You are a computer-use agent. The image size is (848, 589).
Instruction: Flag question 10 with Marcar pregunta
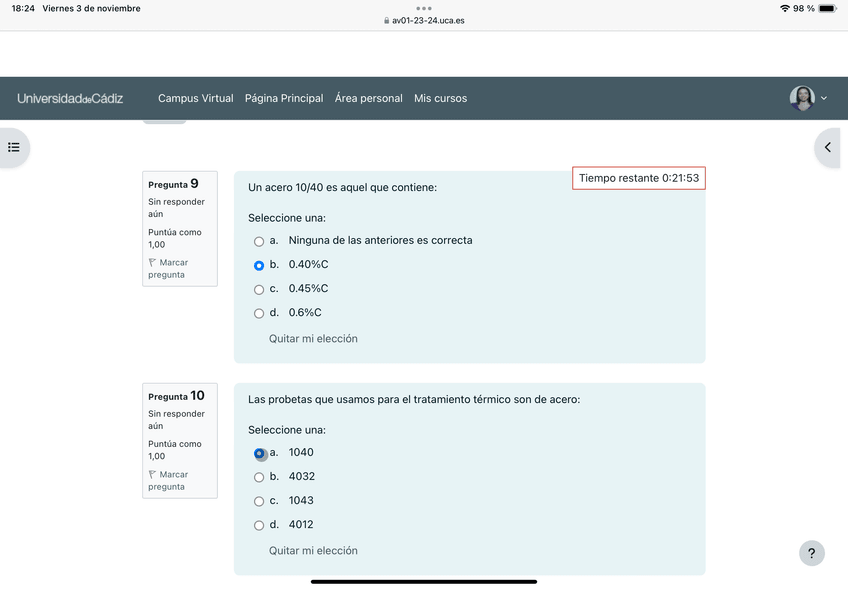[x=168, y=480]
